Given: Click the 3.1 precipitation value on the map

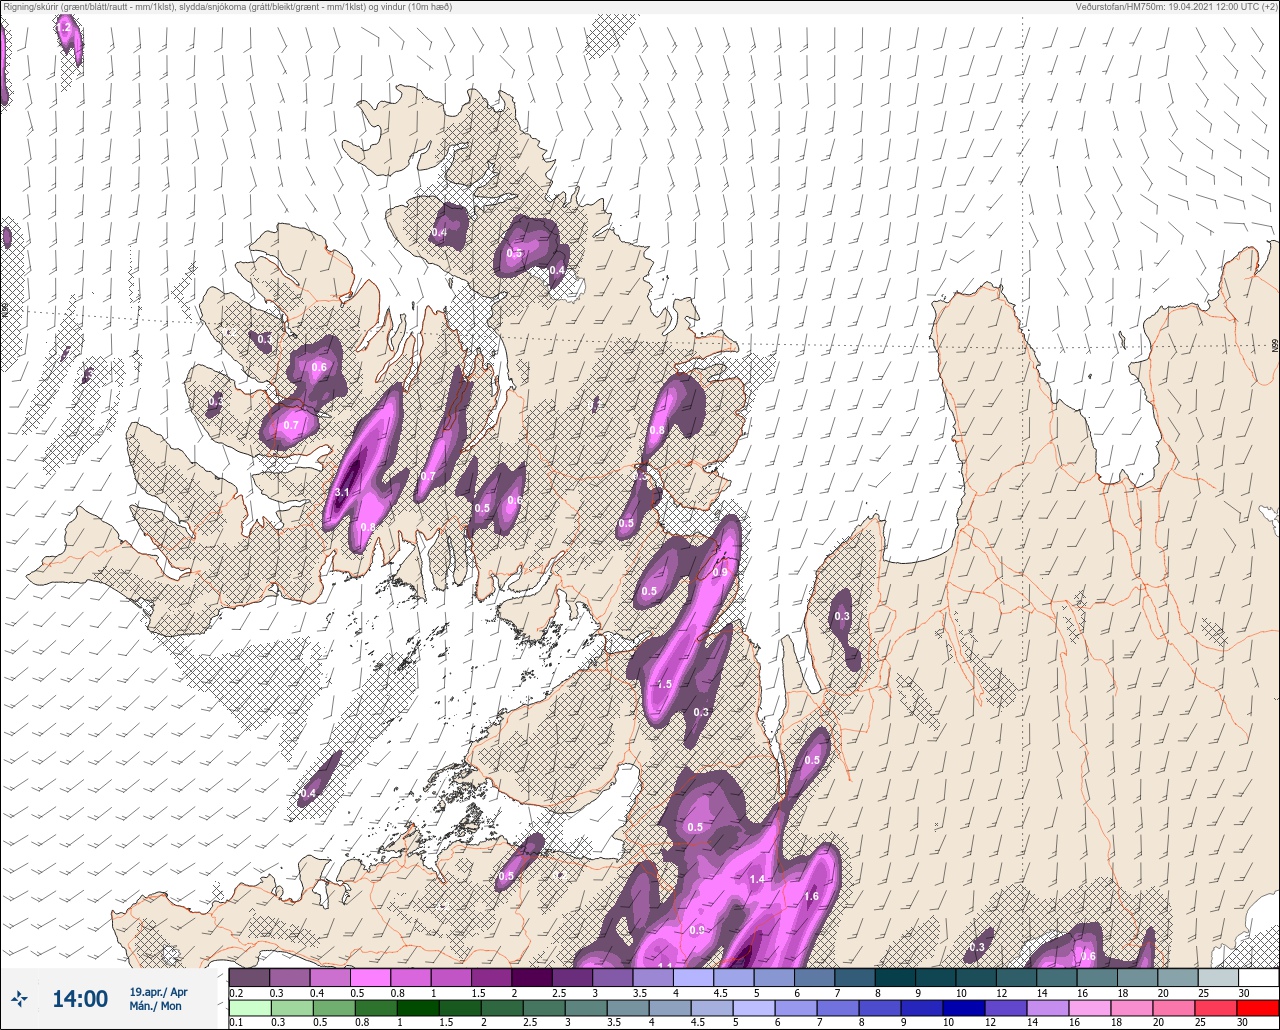Looking at the screenshot, I should click(x=341, y=492).
